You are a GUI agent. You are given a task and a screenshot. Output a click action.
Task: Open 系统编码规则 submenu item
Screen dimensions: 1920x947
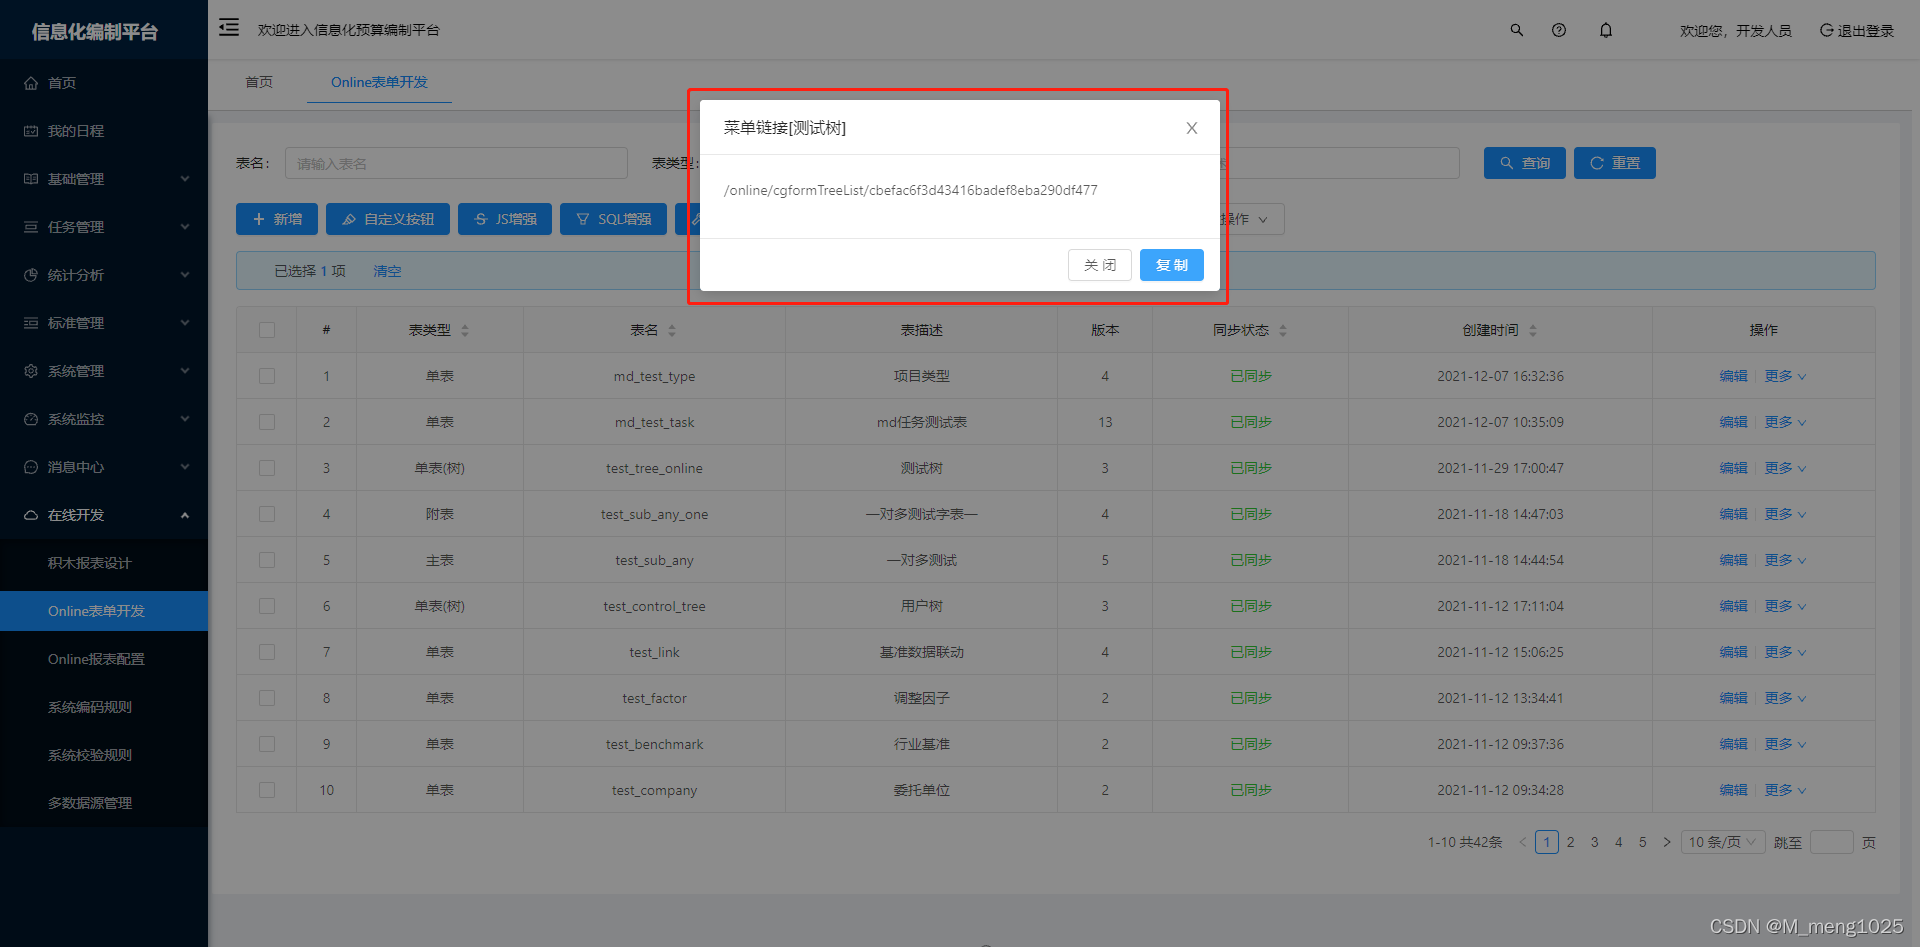104,707
